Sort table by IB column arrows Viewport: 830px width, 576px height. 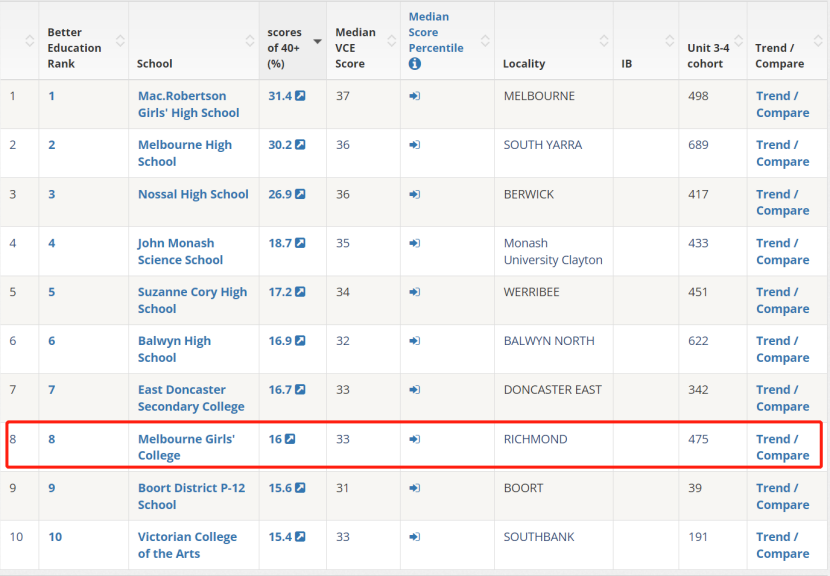pyautogui.click(x=670, y=41)
